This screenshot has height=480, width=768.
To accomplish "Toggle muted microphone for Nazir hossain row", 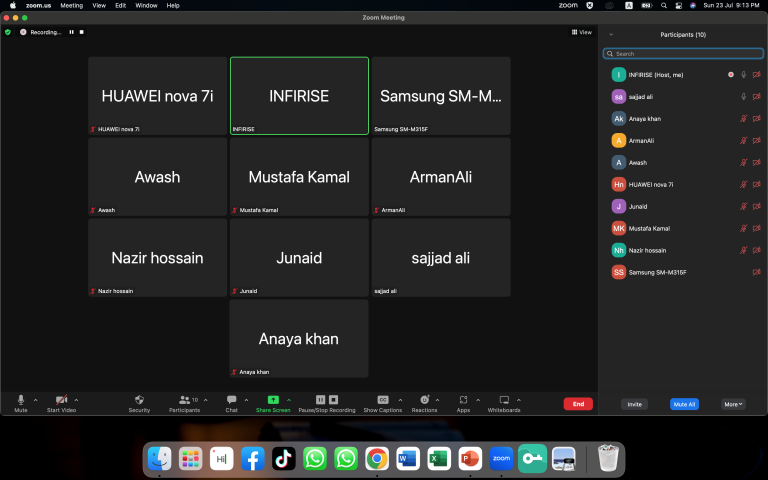I will [744, 250].
